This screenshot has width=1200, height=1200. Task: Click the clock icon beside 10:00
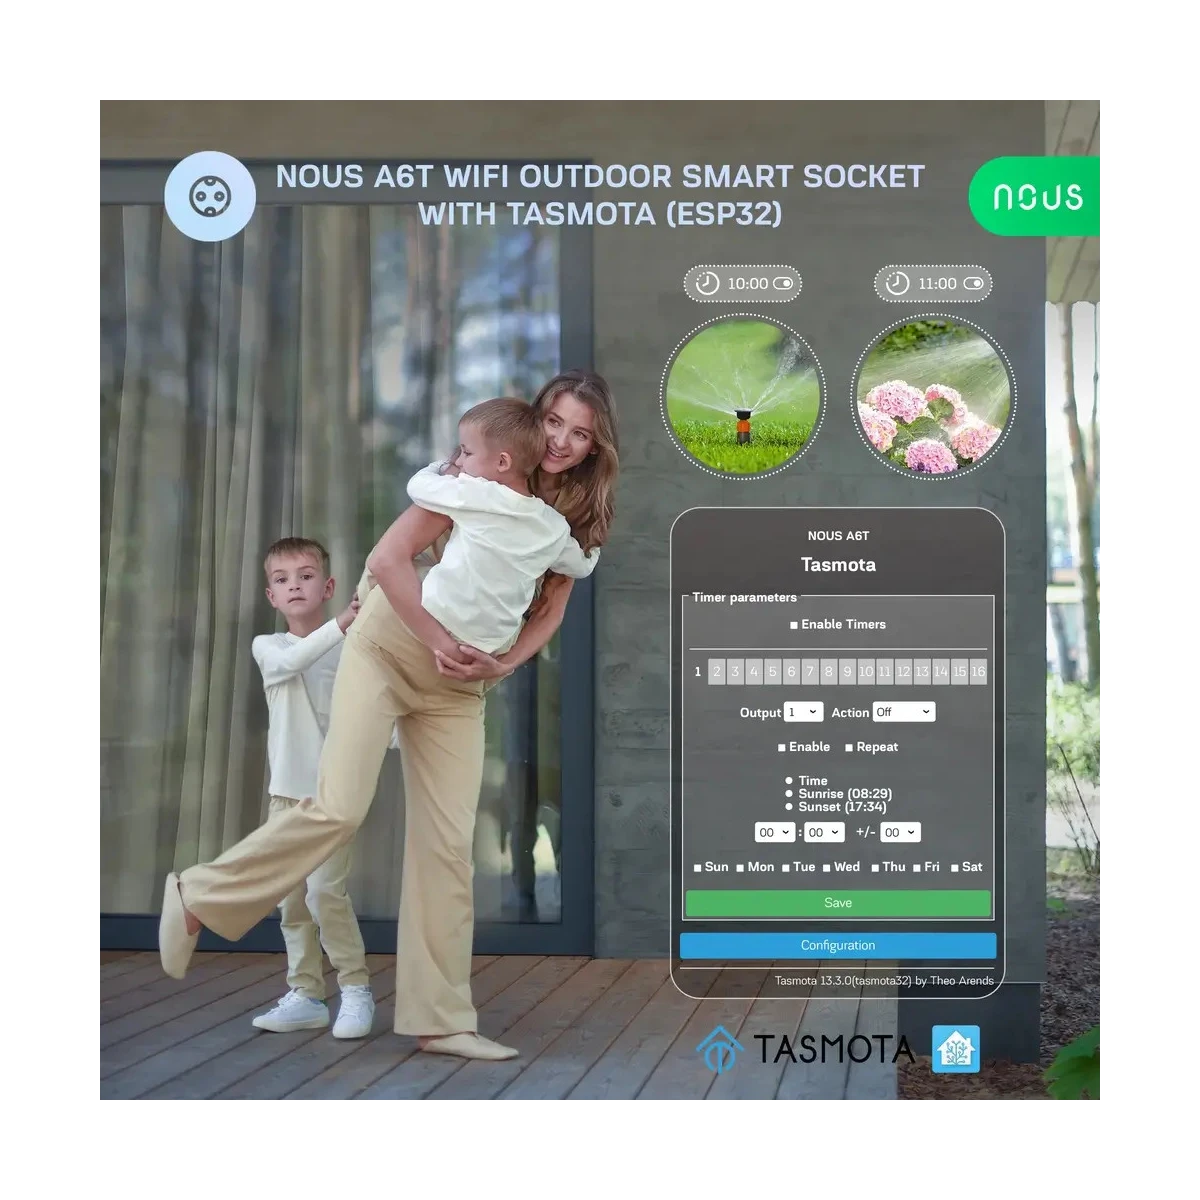707,284
